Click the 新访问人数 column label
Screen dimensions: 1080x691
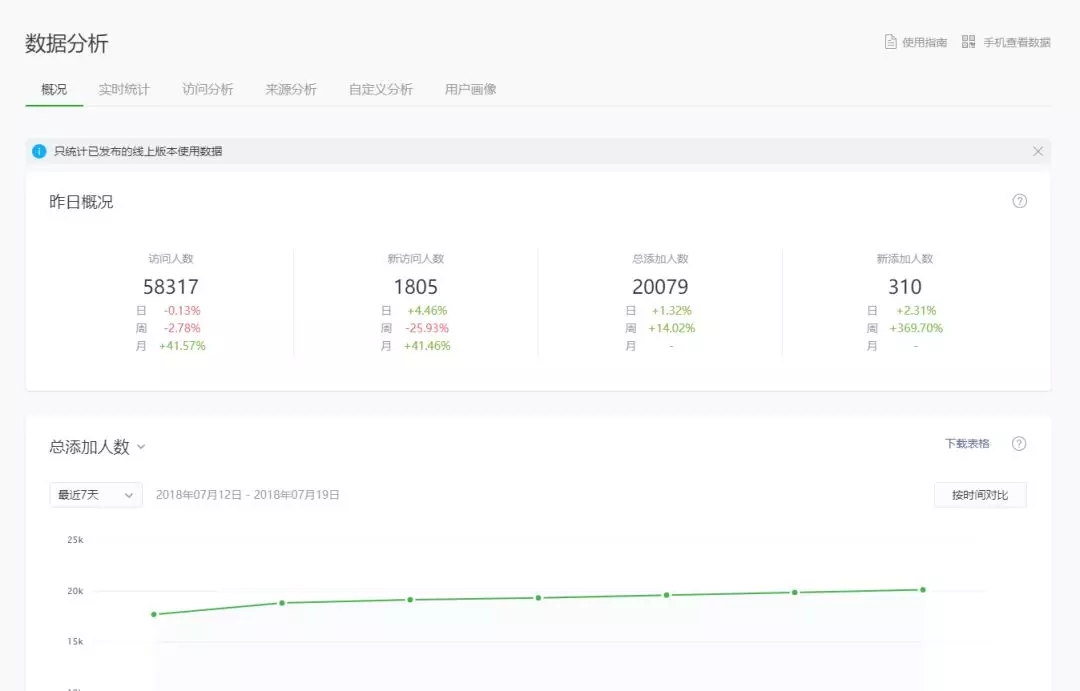[415, 259]
